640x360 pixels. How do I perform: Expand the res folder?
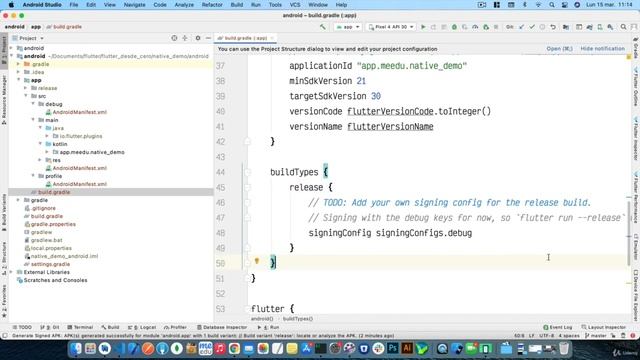[x=40, y=160]
